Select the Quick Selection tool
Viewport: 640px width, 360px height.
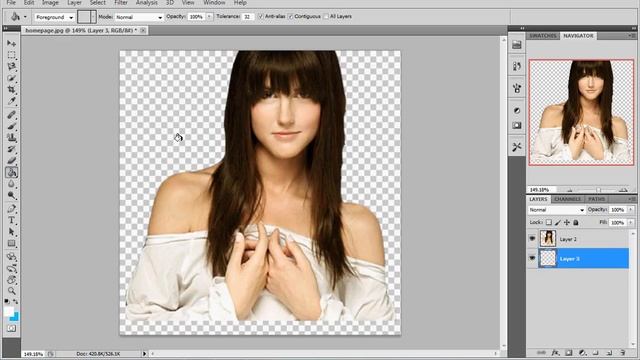11,78
